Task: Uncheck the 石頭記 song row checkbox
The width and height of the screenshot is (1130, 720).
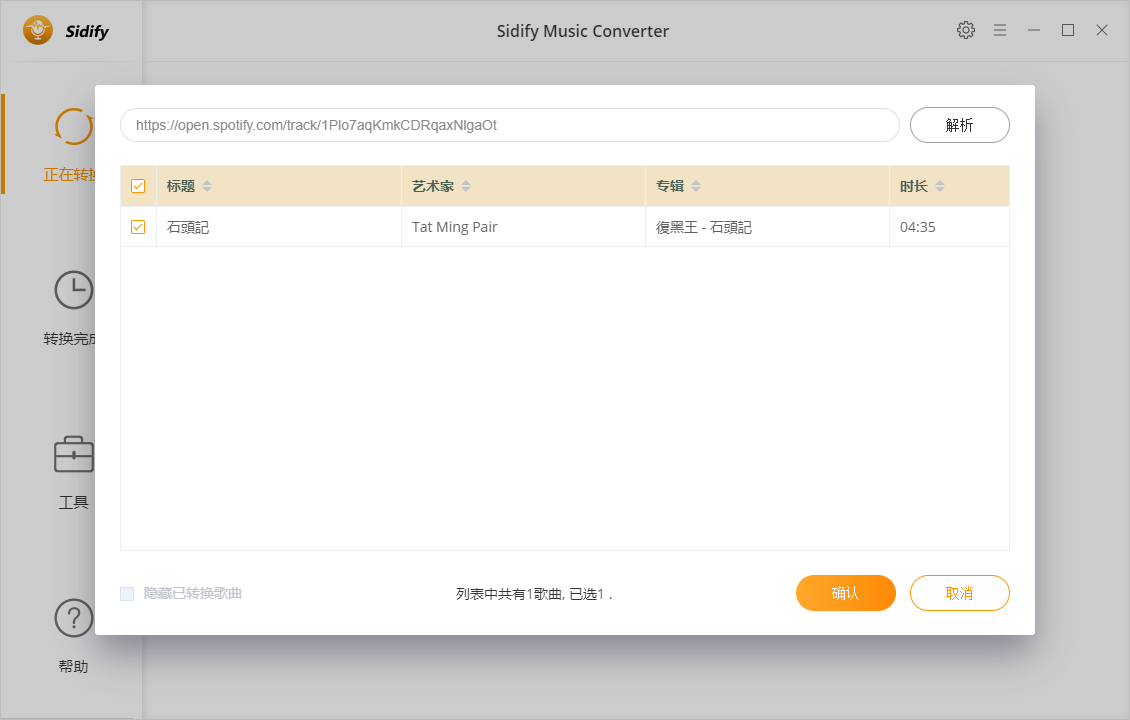Action: tap(138, 227)
